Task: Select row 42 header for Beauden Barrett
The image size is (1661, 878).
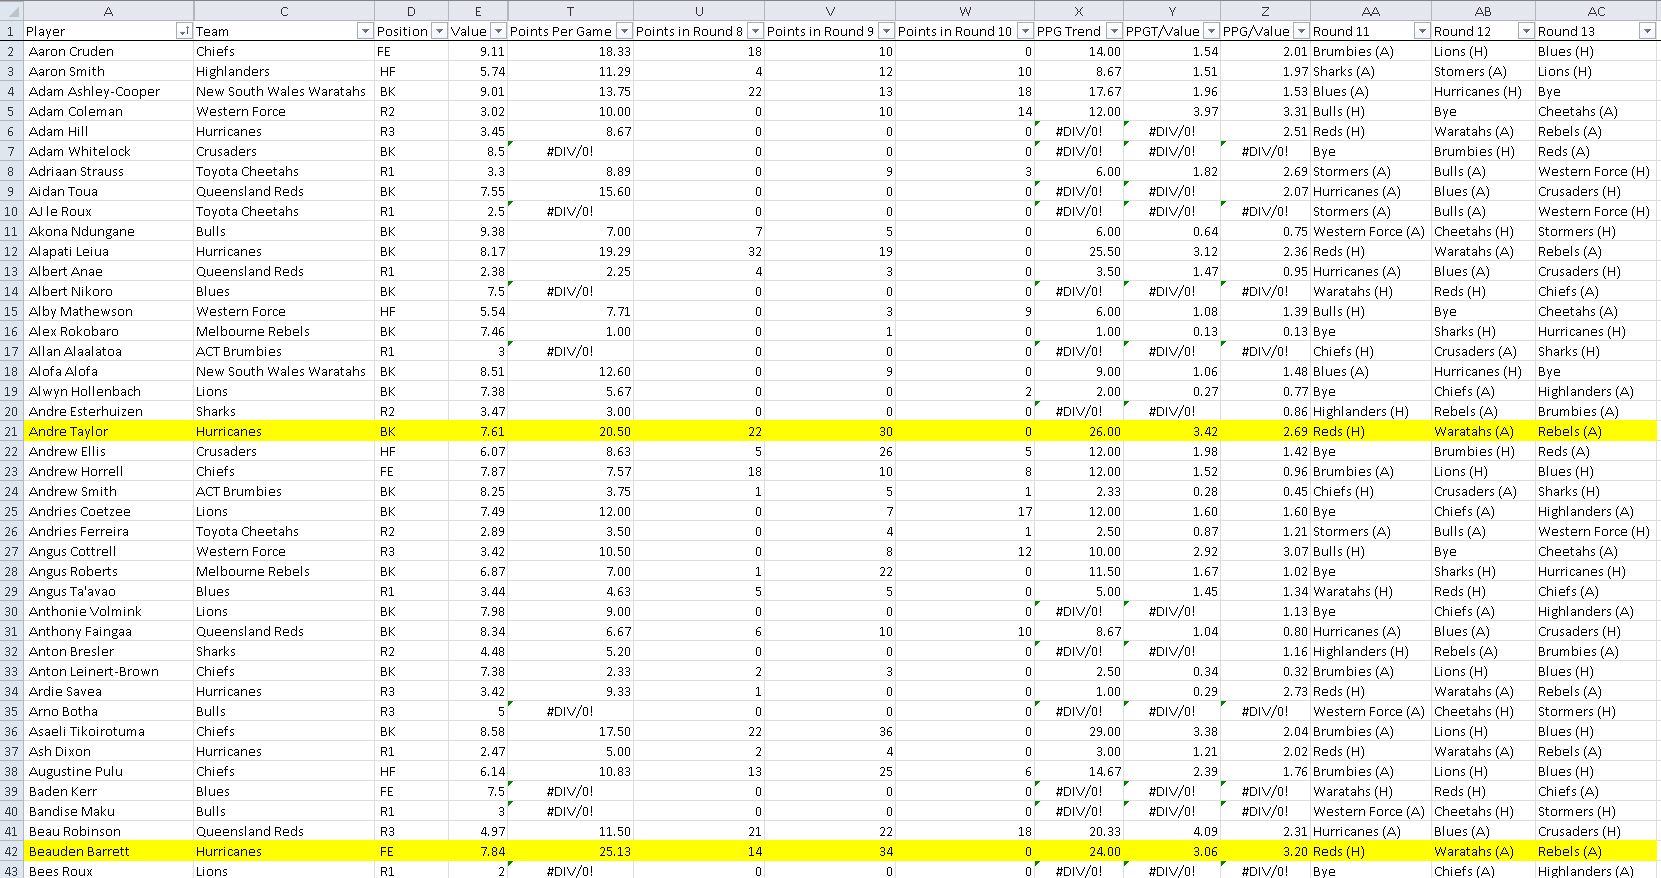Action: coord(11,851)
